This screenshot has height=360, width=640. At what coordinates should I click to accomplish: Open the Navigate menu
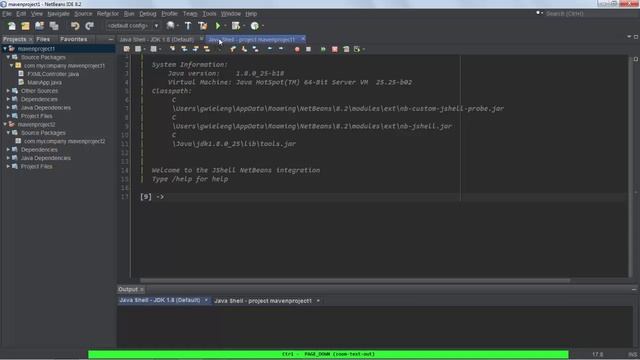[x=58, y=13]
